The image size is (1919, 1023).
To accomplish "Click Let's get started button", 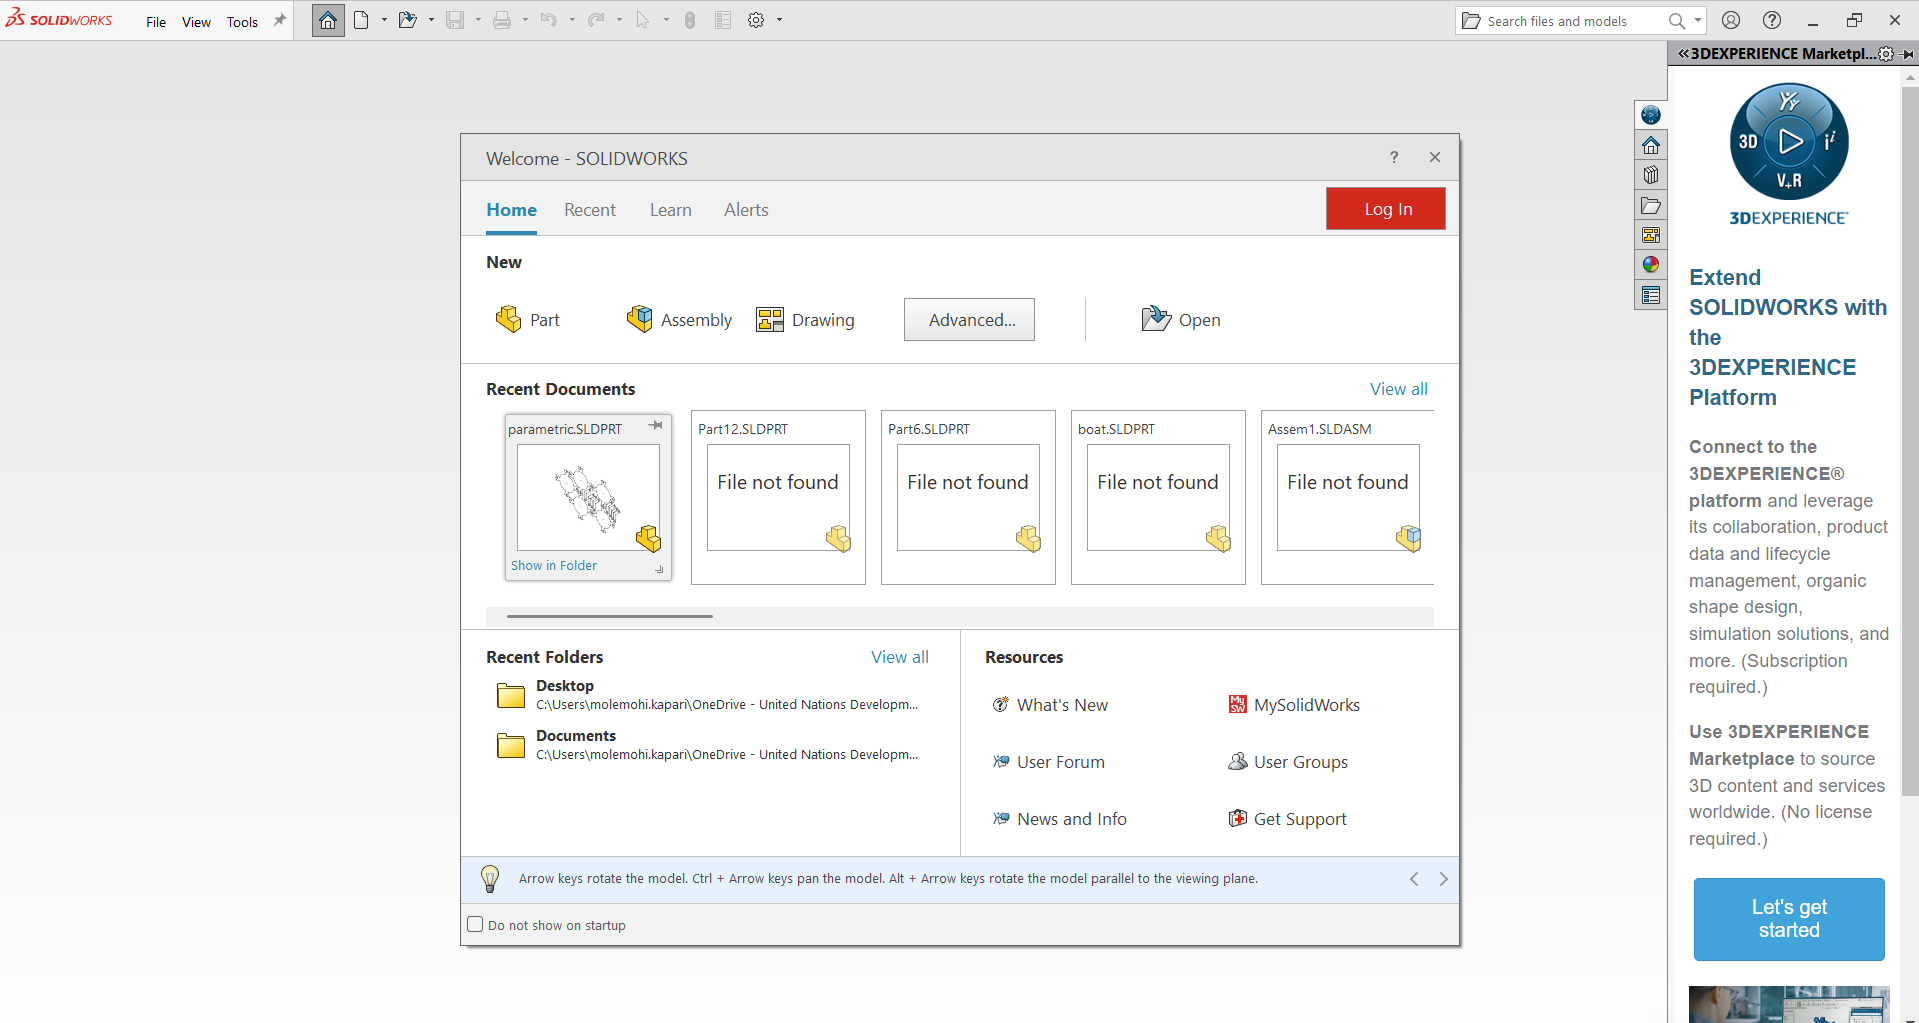I will click(x=1789, y=919).
